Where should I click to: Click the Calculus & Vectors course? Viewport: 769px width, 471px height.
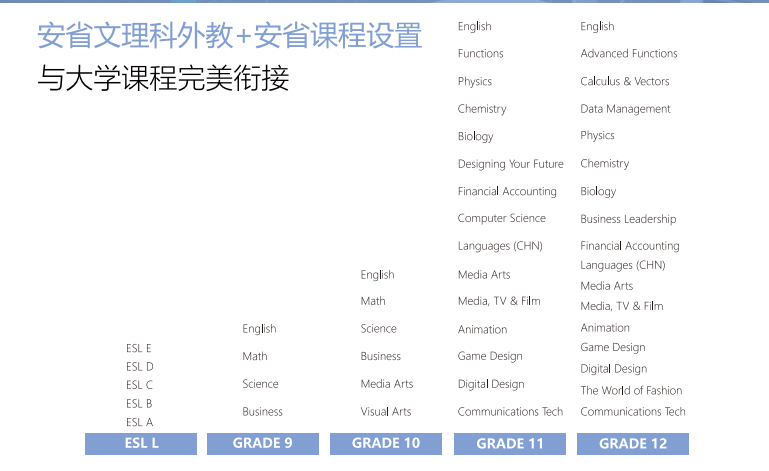[x=625, y=81]
